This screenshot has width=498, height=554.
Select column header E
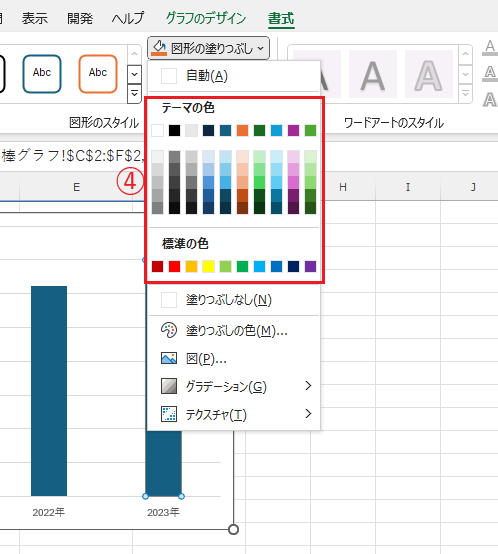pos(76,187)
